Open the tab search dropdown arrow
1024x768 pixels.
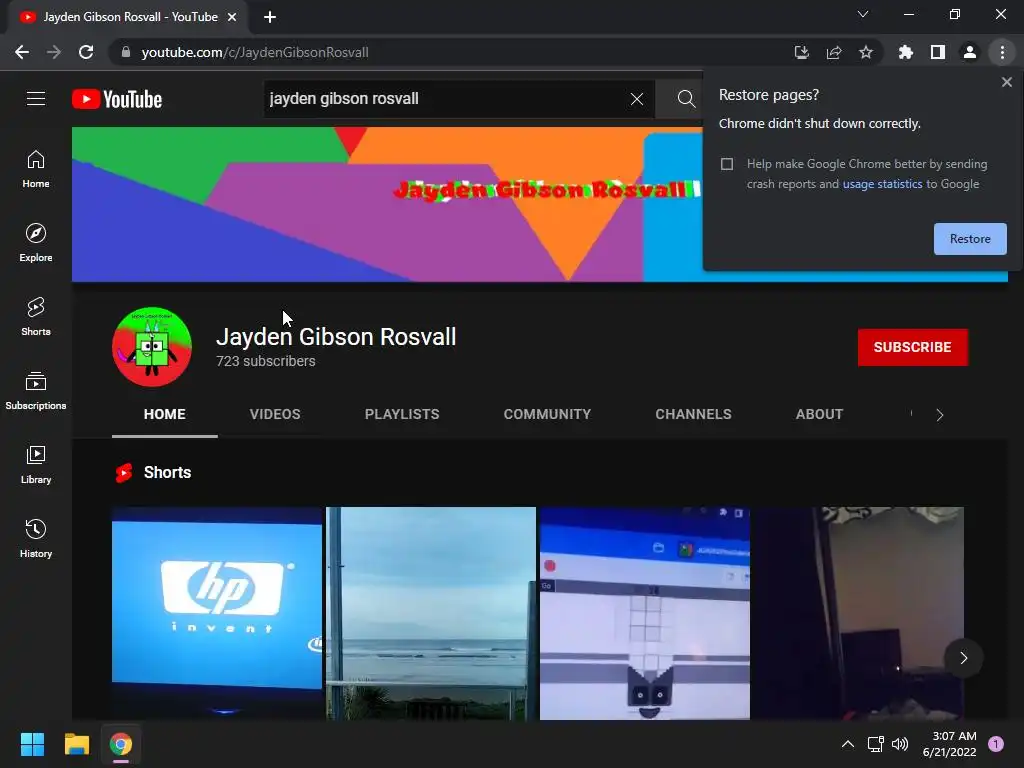pyautogui.click(x=863, y=14)
